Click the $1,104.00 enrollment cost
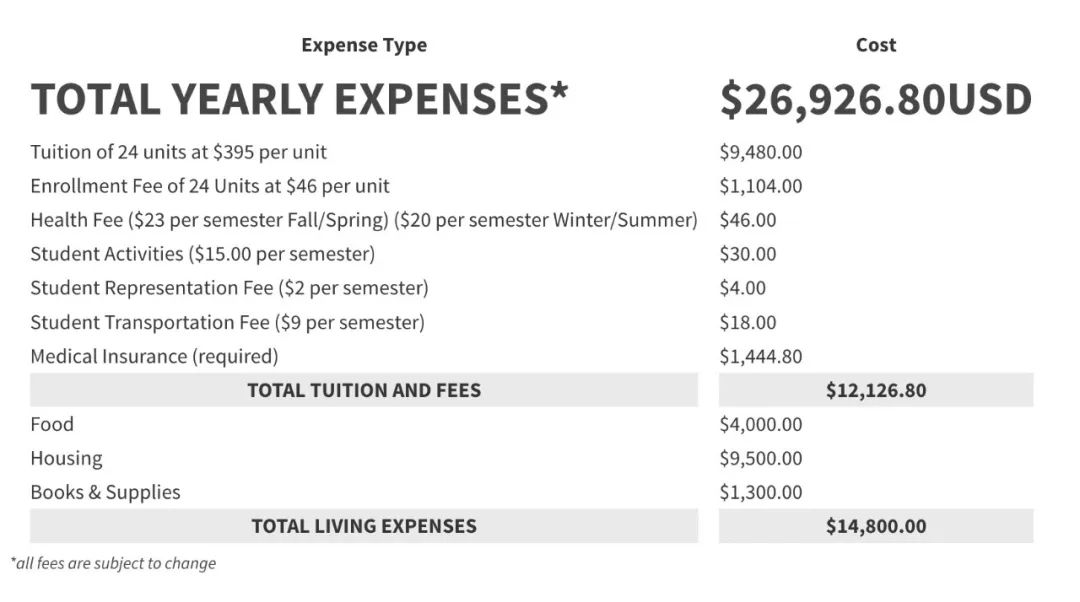Screen dimensions: 1080x602 (760, 186)
